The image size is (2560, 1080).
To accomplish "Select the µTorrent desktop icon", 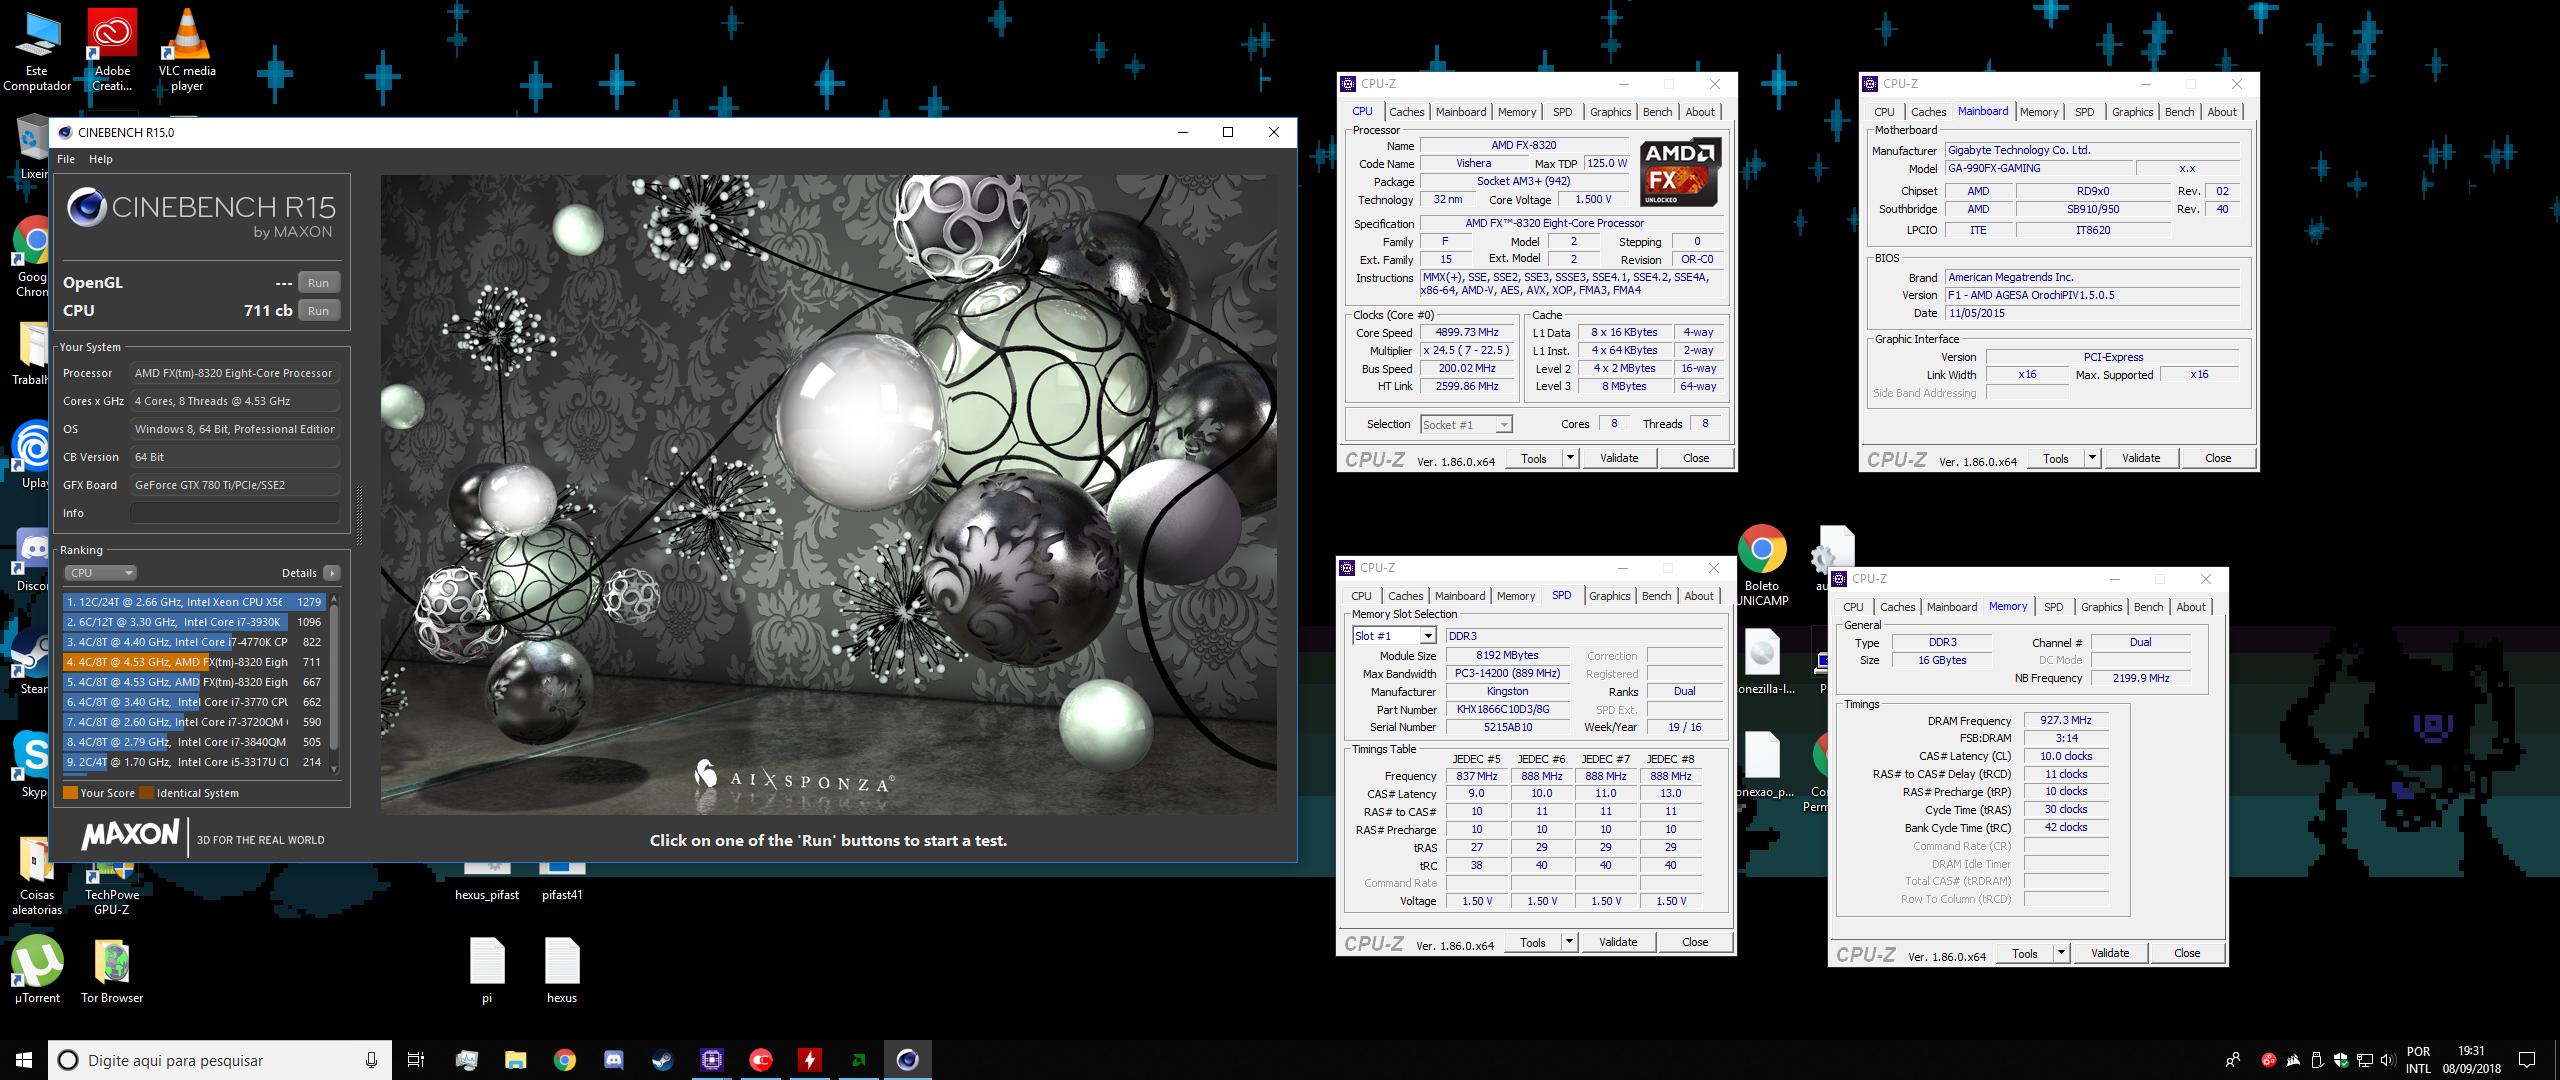I will click(37, 969).
